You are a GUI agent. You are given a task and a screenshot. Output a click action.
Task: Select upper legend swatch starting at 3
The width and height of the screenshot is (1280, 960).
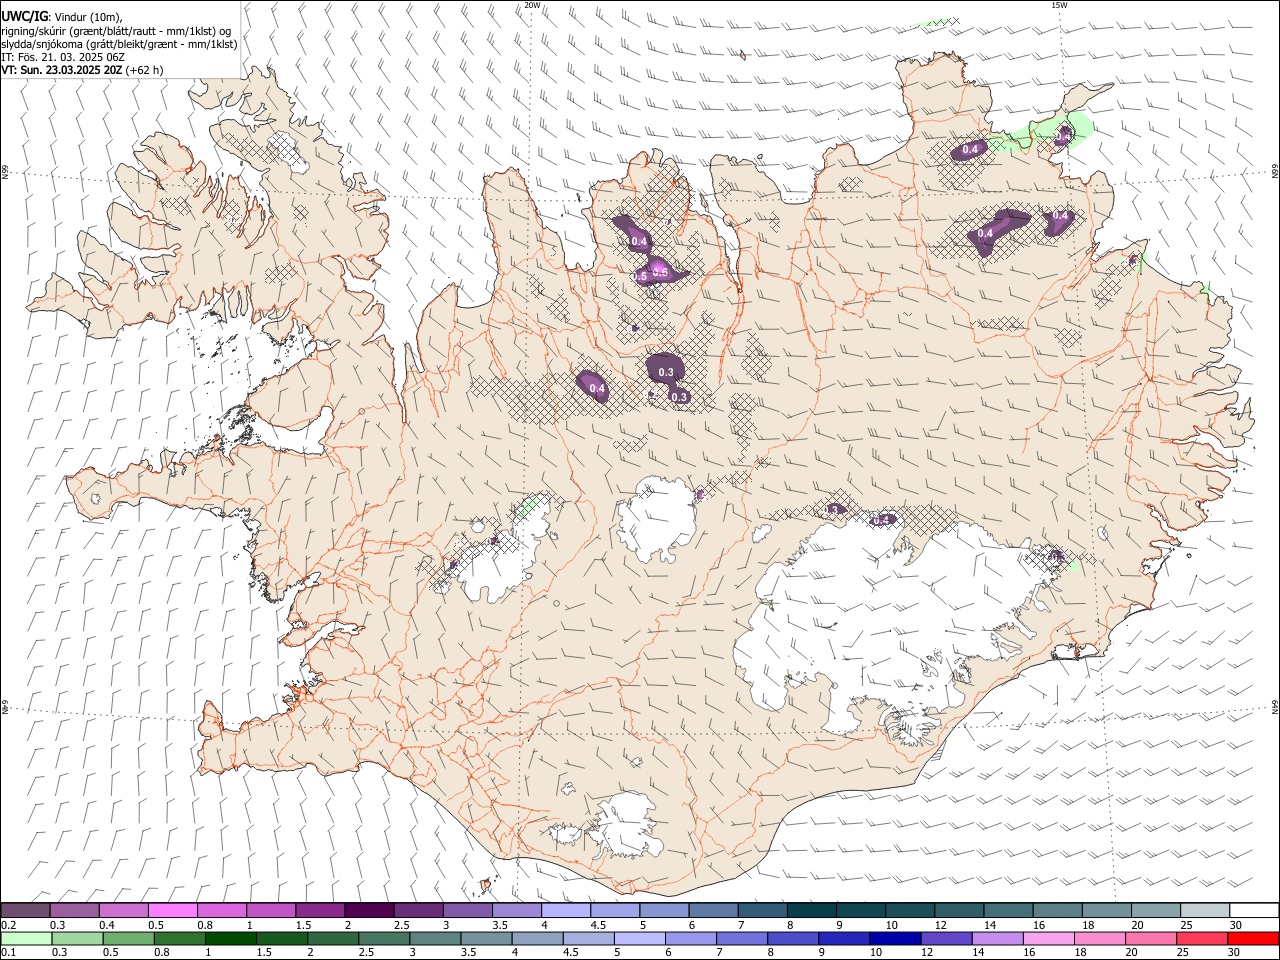(x=467, y=910)
